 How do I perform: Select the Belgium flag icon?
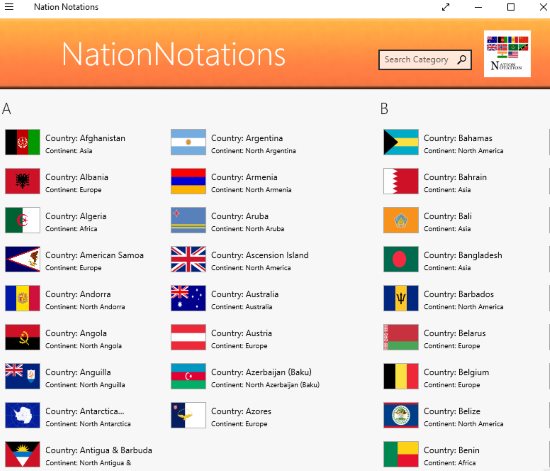pos(401,376)
